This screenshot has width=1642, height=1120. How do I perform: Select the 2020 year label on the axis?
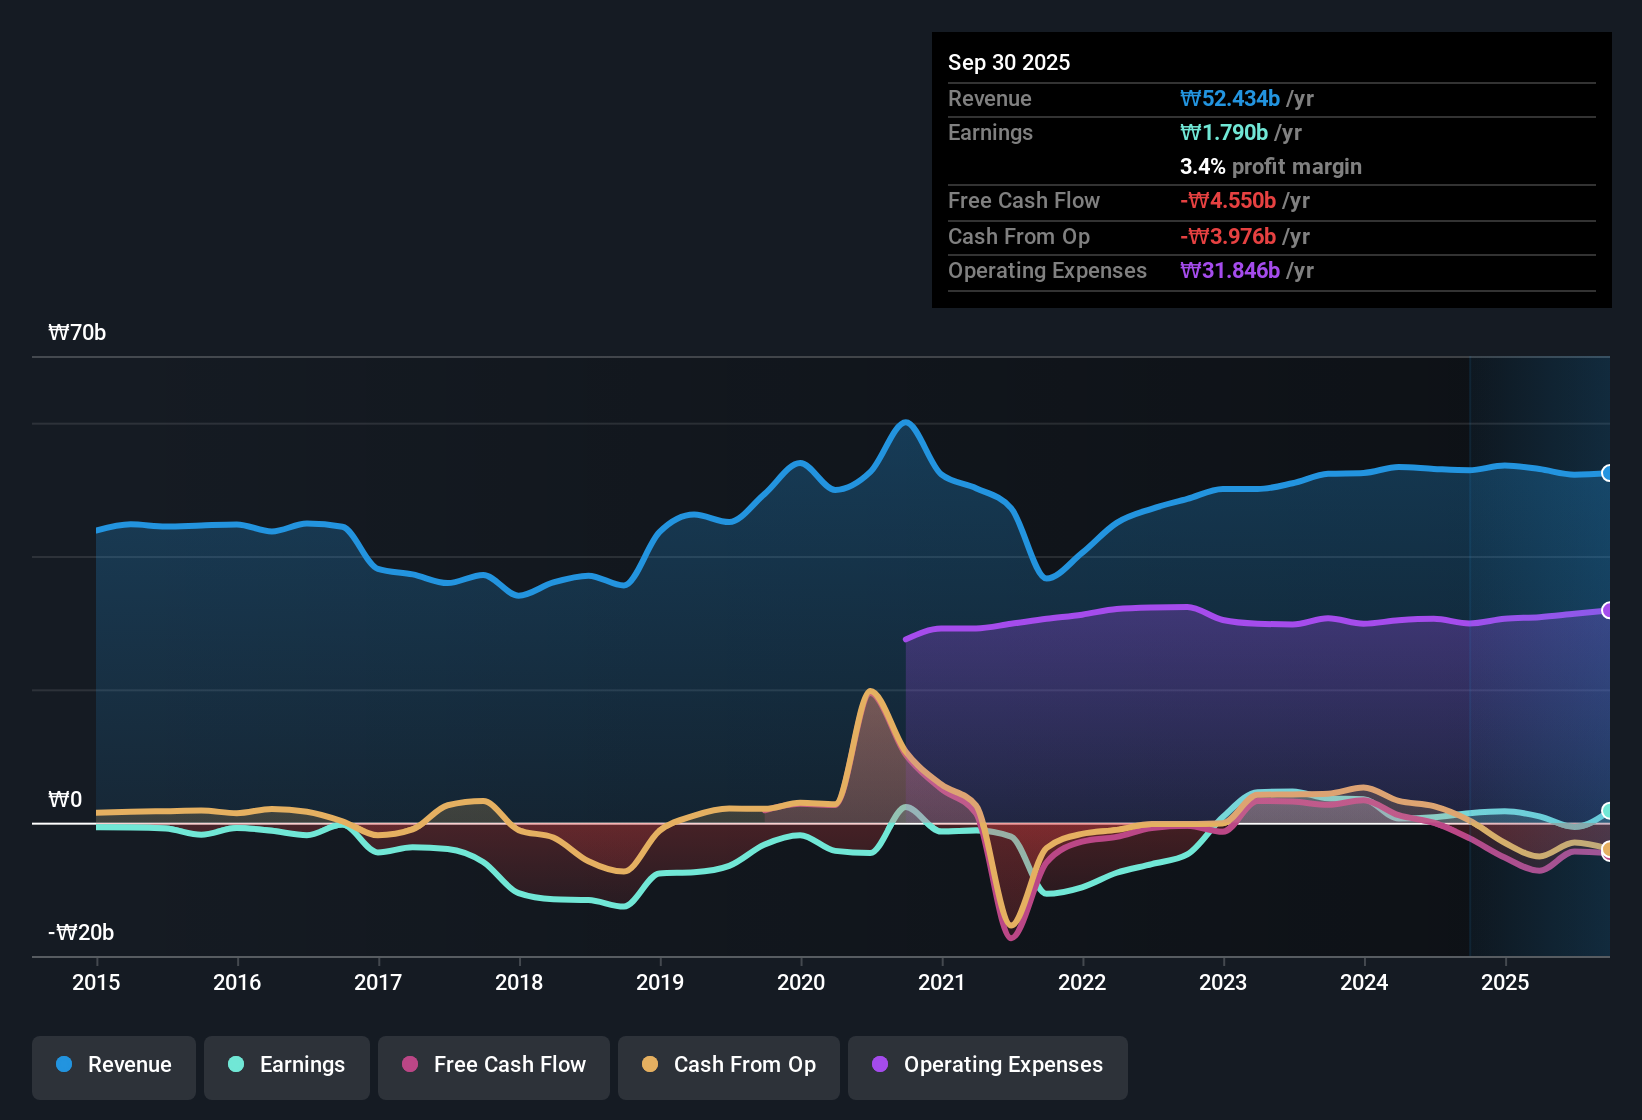[x=801, y=983]
